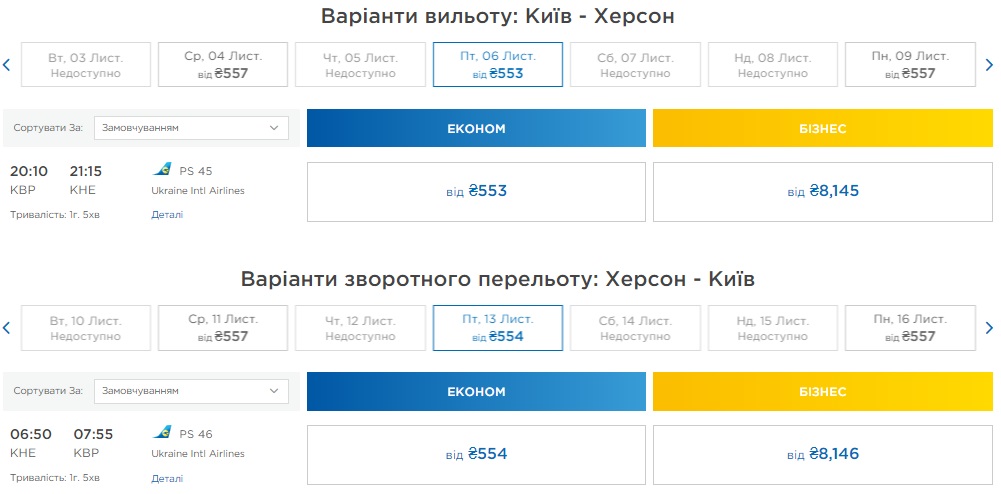Viewport: 1001px width, 494px height.
Task: Choose return date Пн, 16 Лист.
Action: click(x=910, y=328)
